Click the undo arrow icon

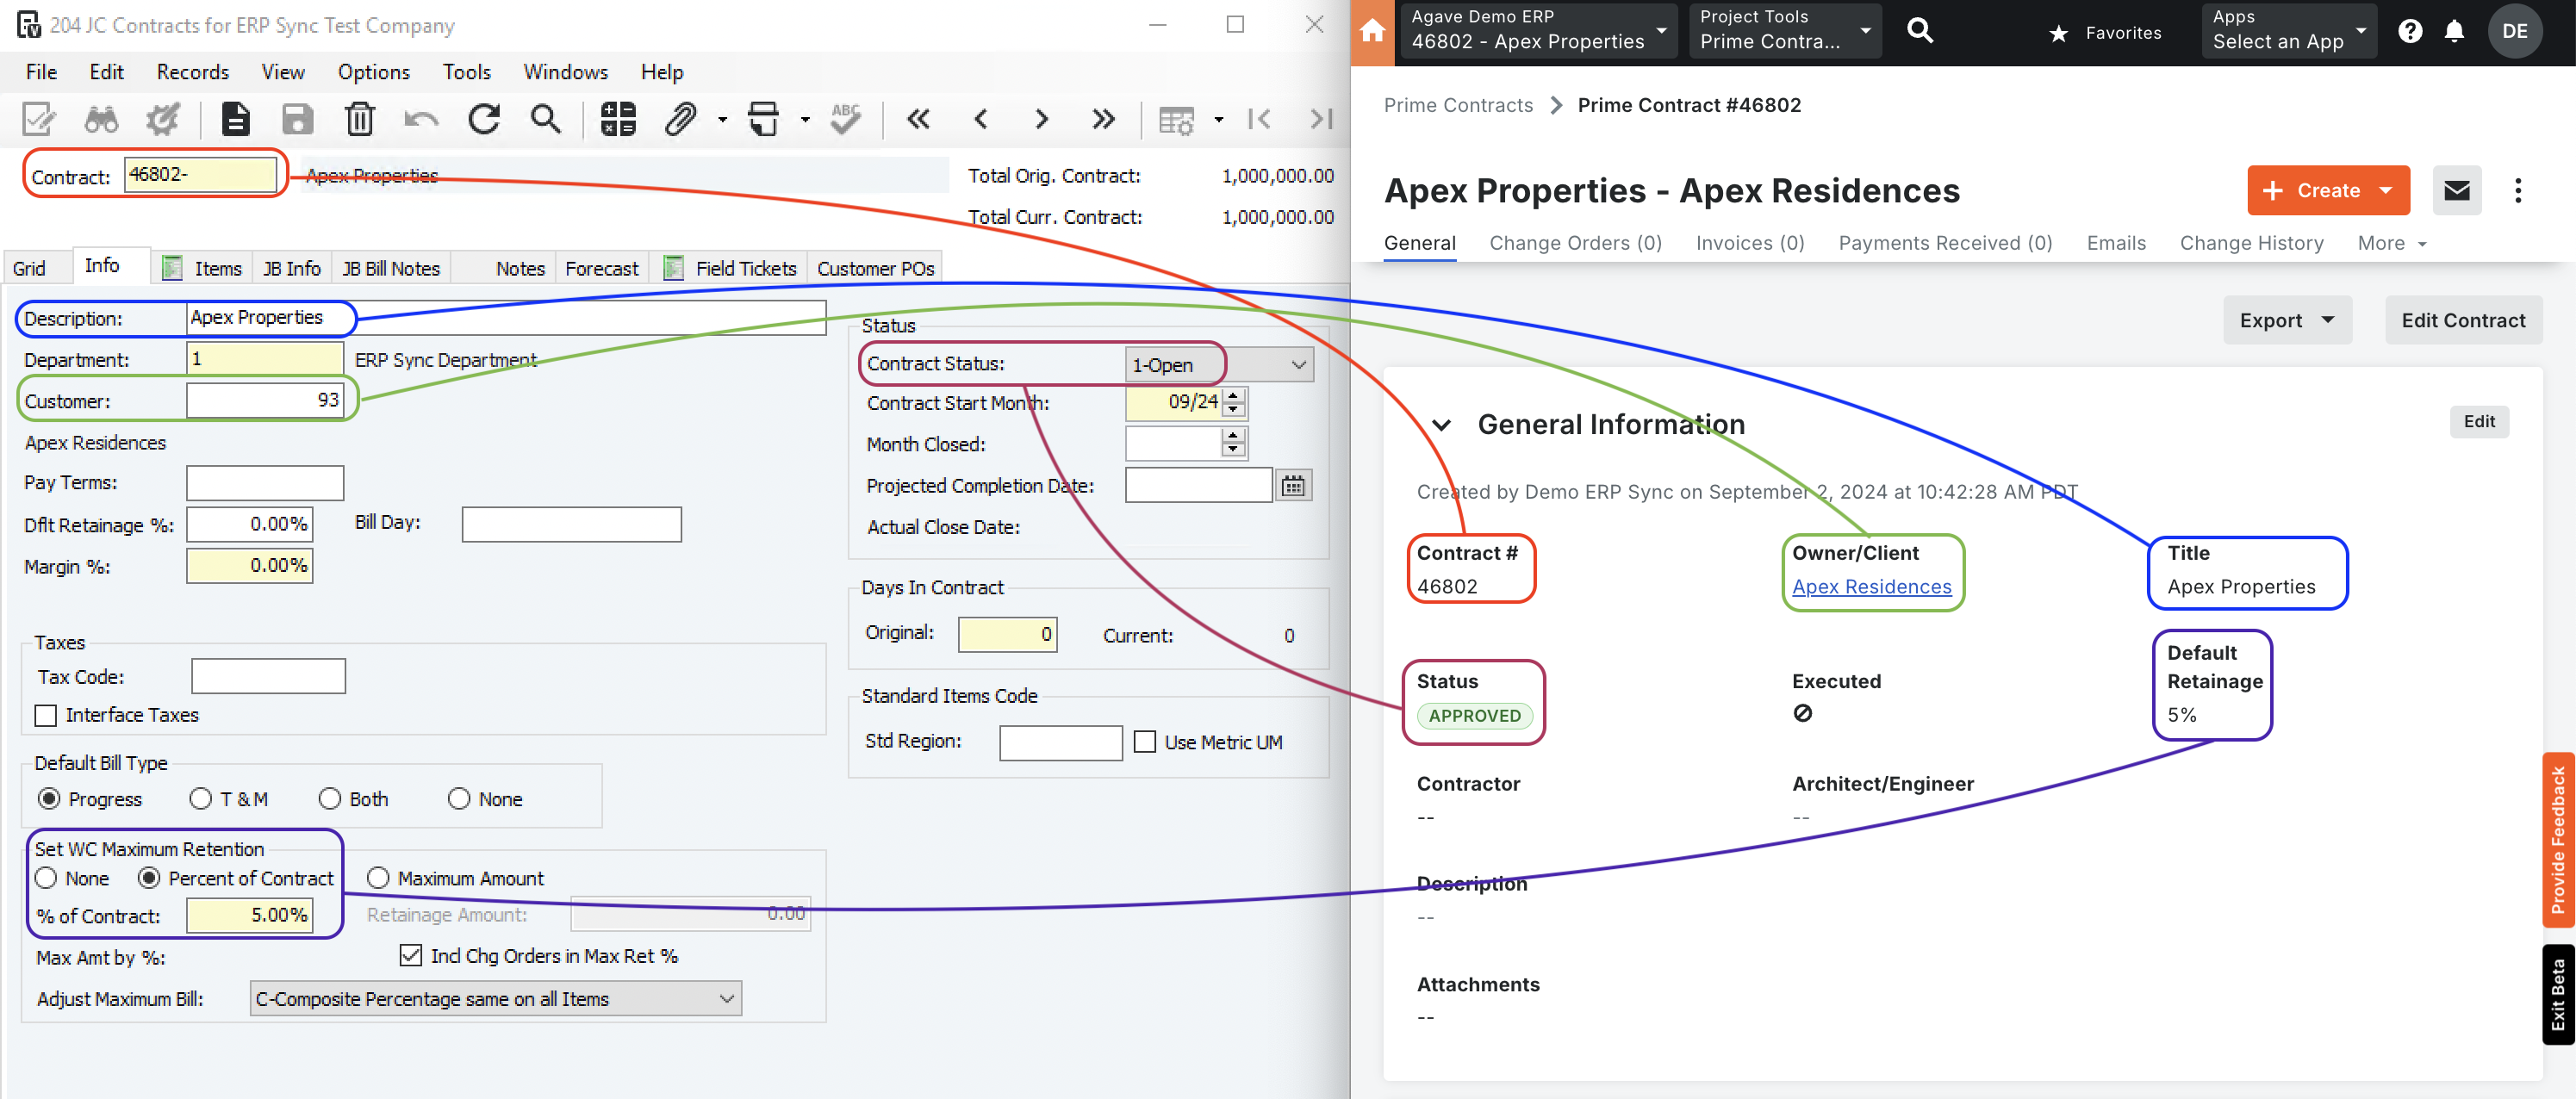coord(421,119)
